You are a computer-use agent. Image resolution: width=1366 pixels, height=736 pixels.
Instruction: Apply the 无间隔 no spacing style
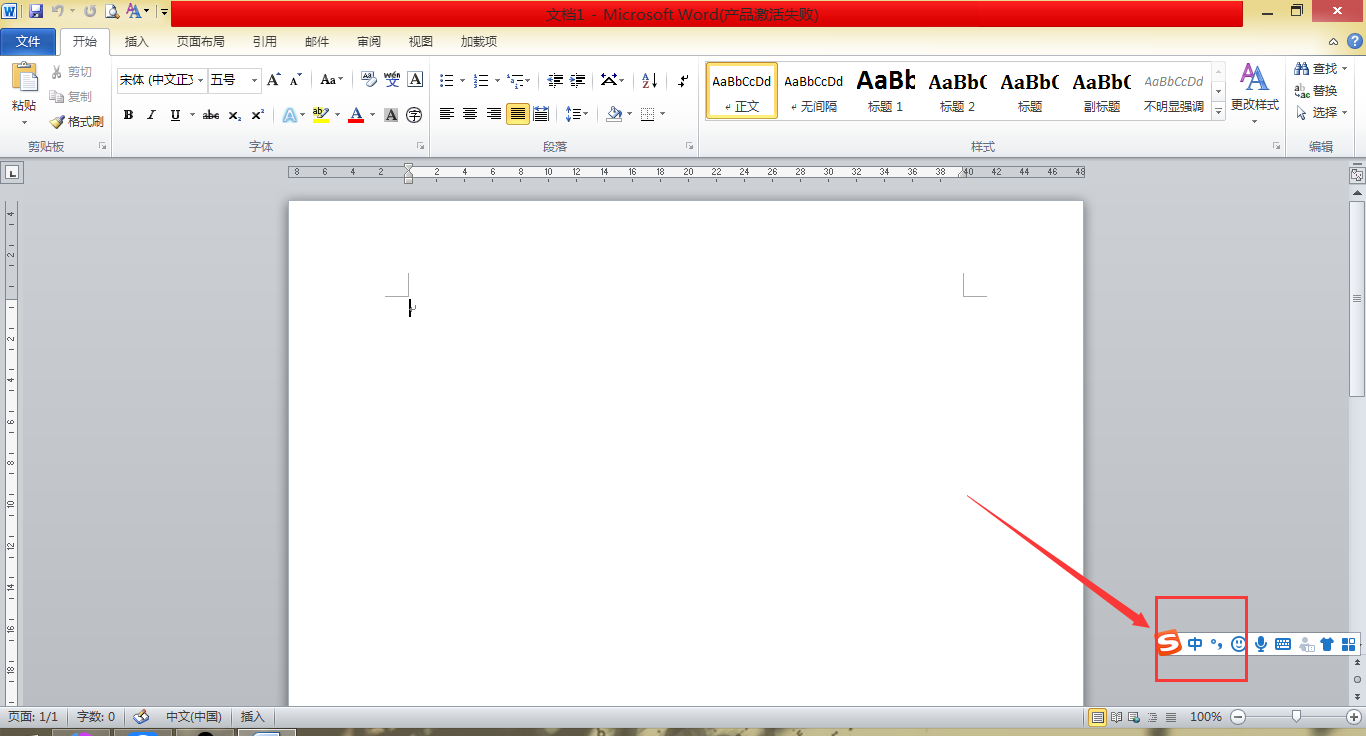coord(814,91)
